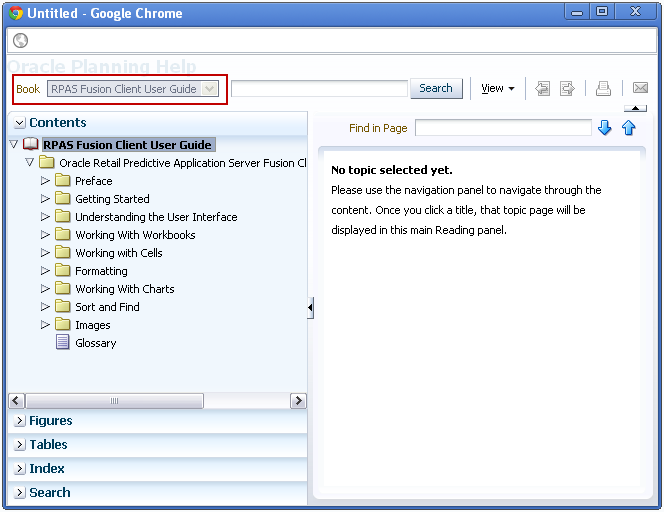This screenshot has width=664, height=512.
Task: Click the Images folder icon
Action: pos(63,324)
